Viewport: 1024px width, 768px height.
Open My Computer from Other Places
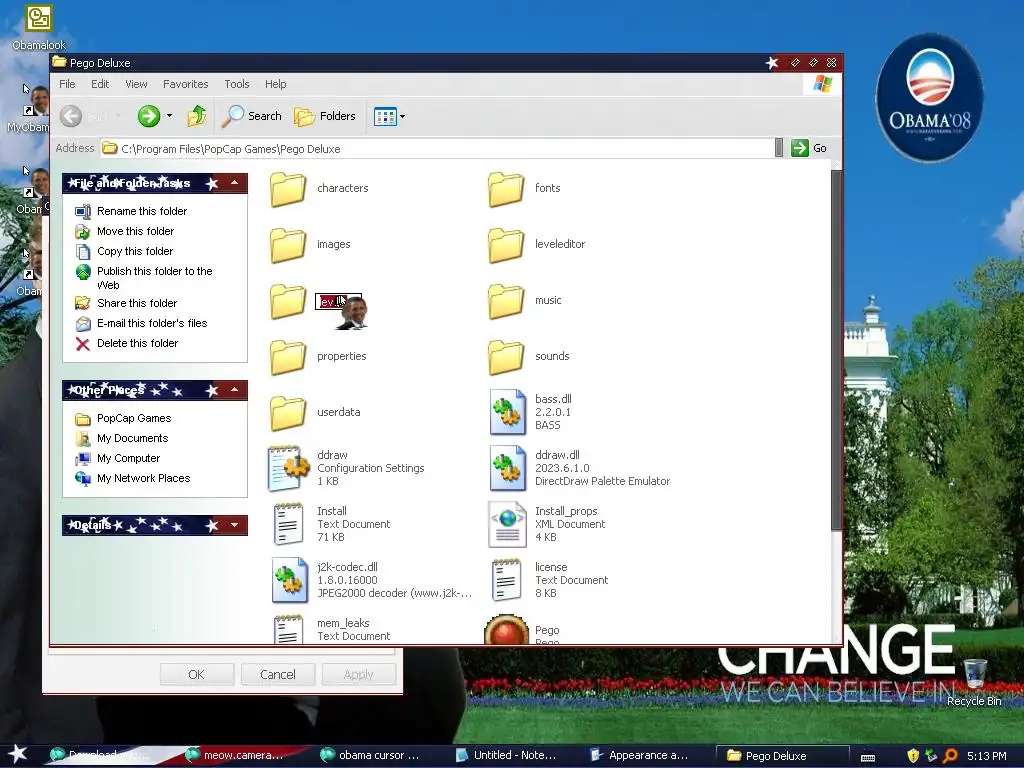coord(129,458)
